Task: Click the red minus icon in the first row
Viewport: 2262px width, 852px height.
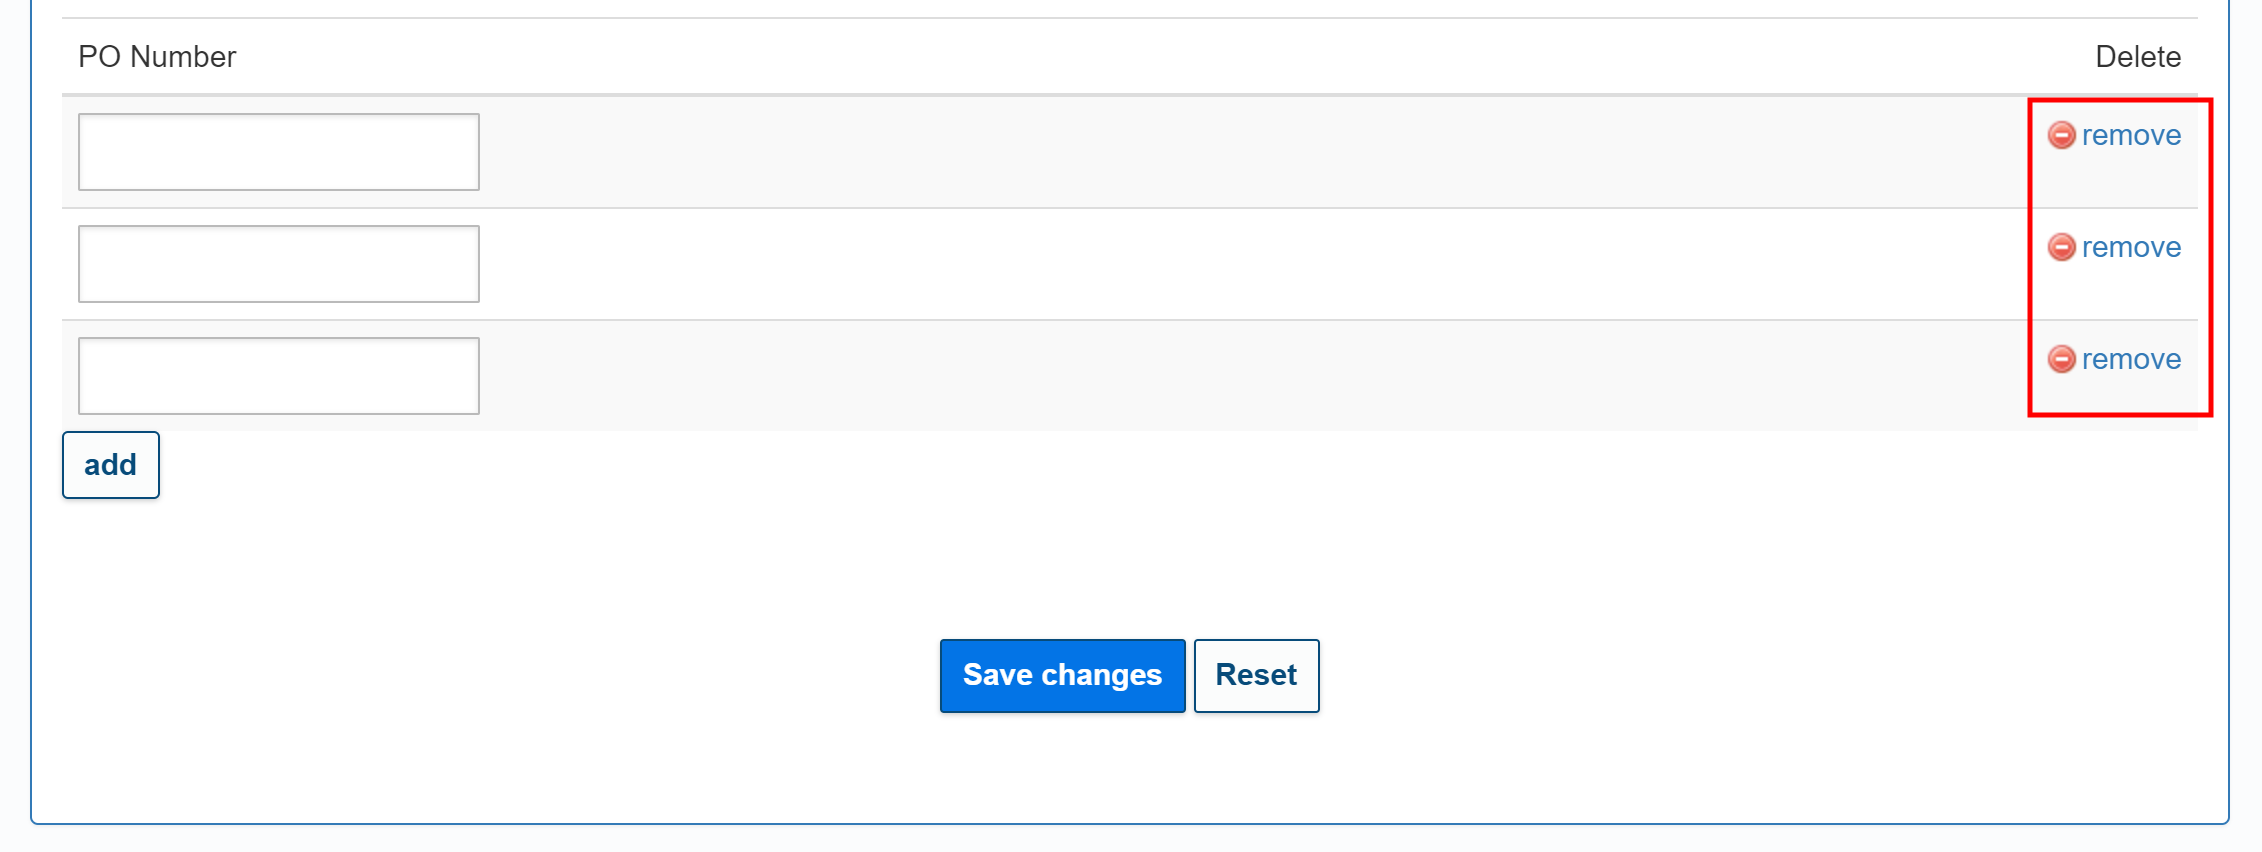Action: tap(2061, 135)
